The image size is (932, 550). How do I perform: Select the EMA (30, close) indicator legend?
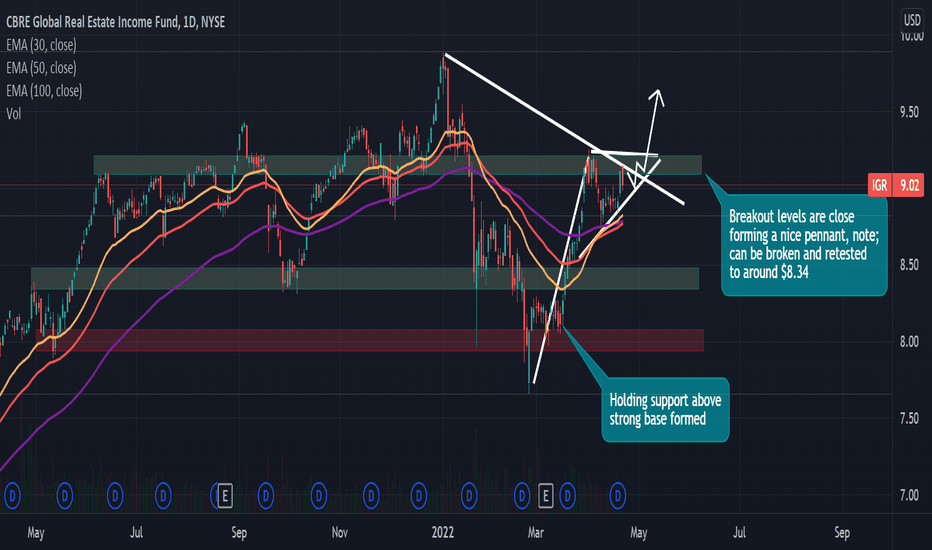41,45
